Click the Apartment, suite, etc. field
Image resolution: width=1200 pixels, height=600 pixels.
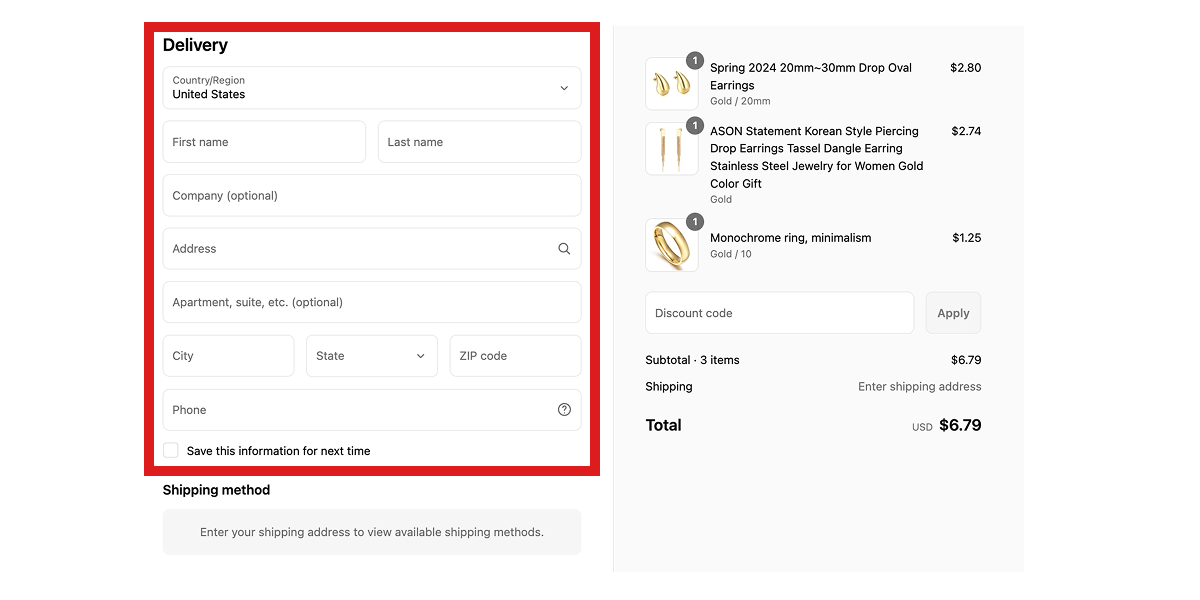point(371,302)
